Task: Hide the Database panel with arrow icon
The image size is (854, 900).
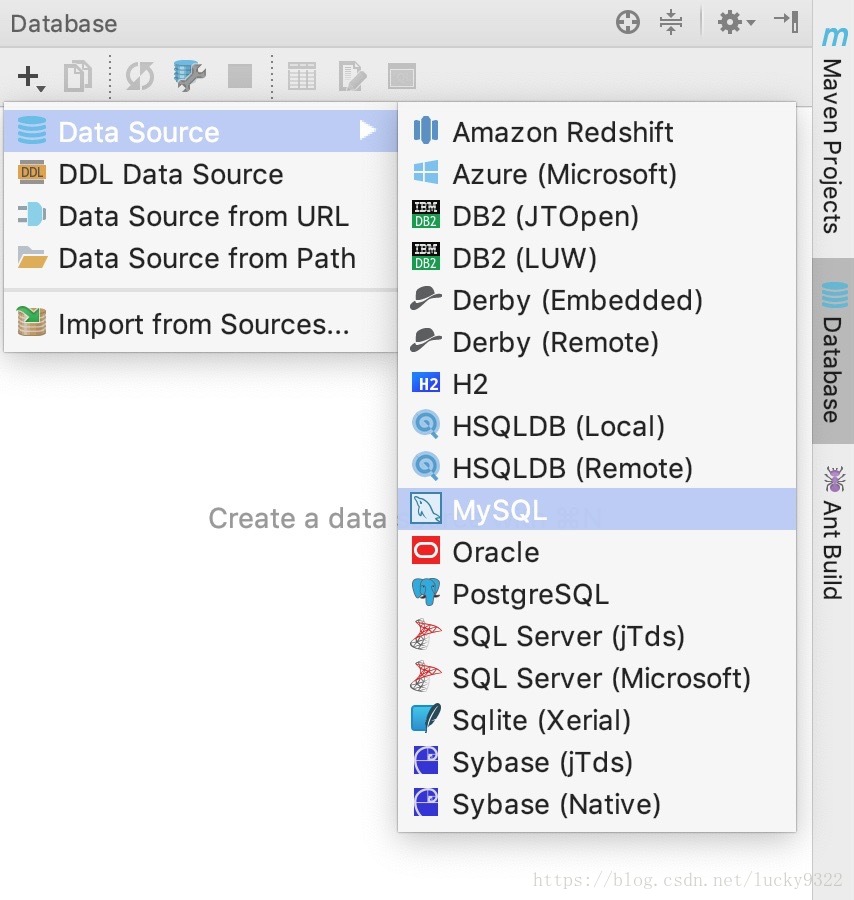Action: 786,22
